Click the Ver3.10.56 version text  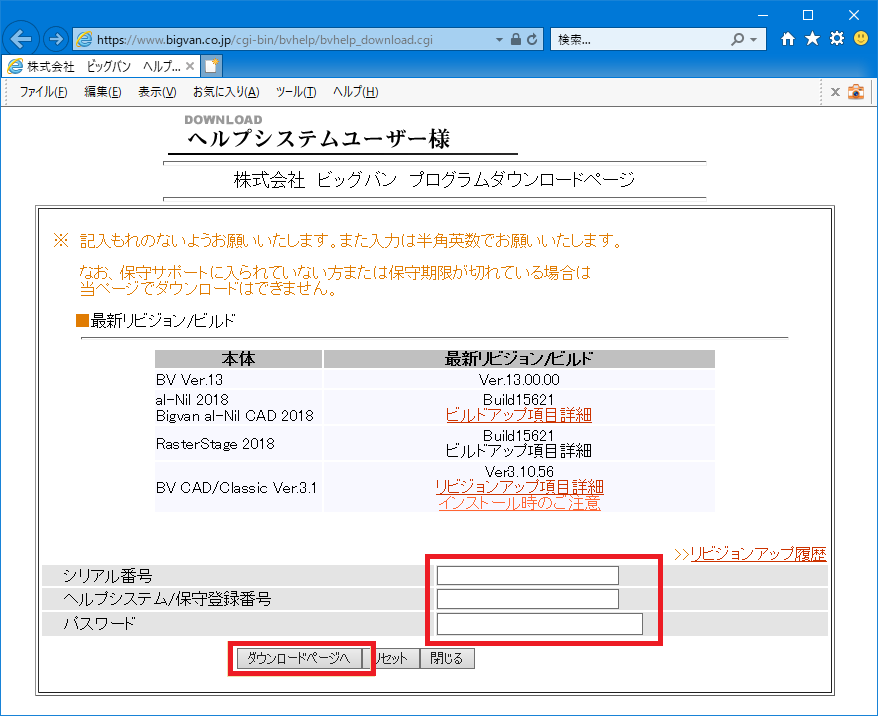coord(519,471)
